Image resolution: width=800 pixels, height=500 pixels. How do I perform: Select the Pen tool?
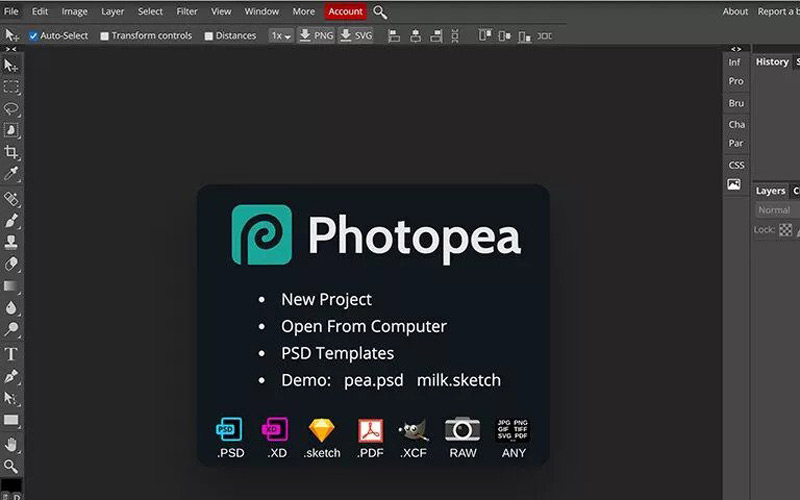pyautogui.click(x=11, y=376)
